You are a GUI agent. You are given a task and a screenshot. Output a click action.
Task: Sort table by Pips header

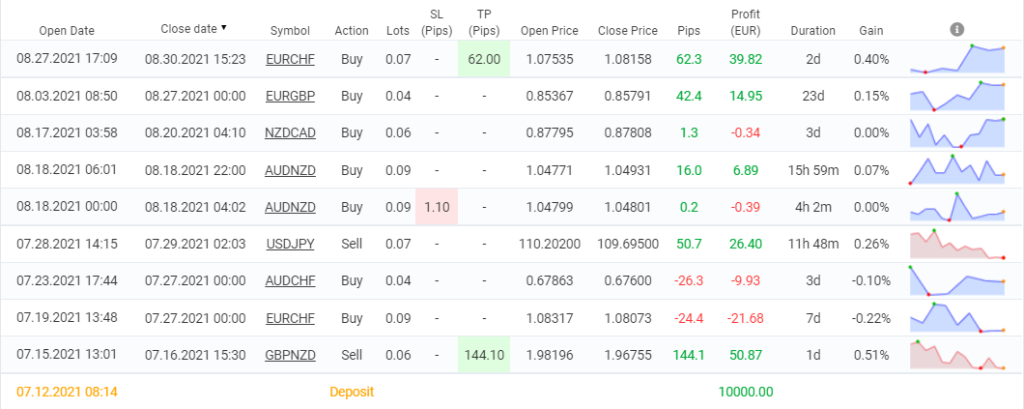689,31
